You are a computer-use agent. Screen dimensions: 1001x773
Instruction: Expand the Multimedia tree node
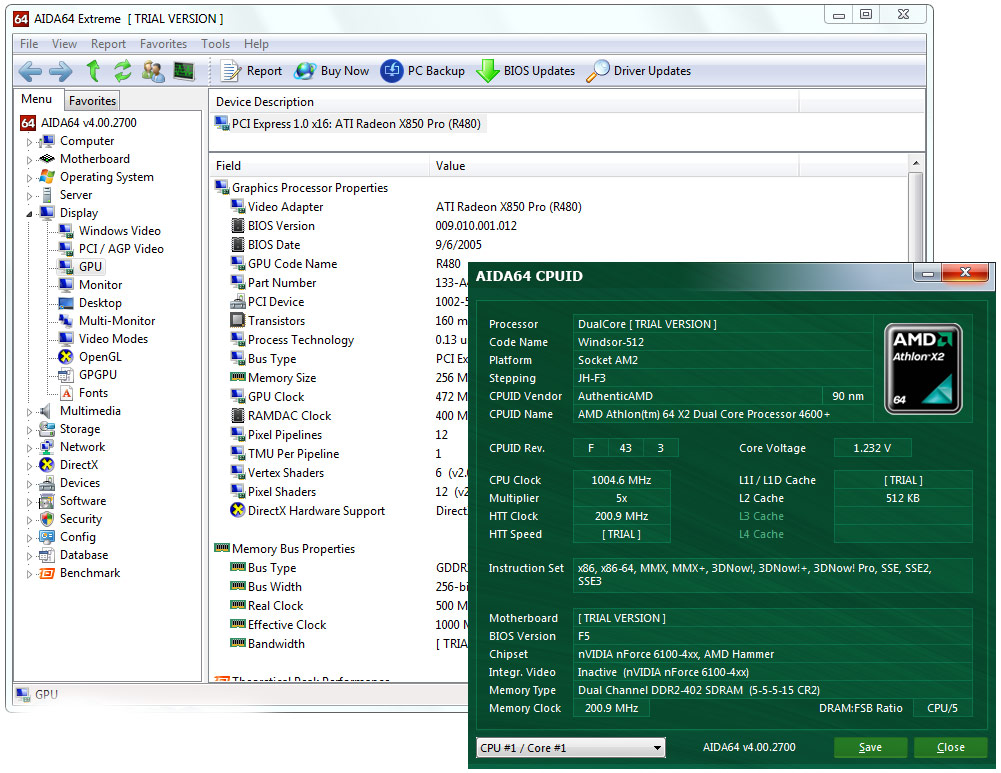click(29, 412)
